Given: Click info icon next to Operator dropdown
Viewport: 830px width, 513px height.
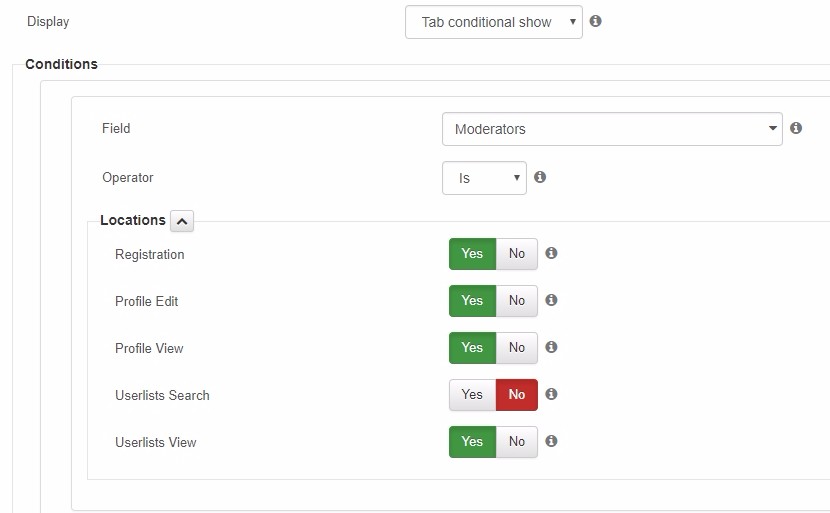Looking at the screenshot, I should click(x=540, y=177).
